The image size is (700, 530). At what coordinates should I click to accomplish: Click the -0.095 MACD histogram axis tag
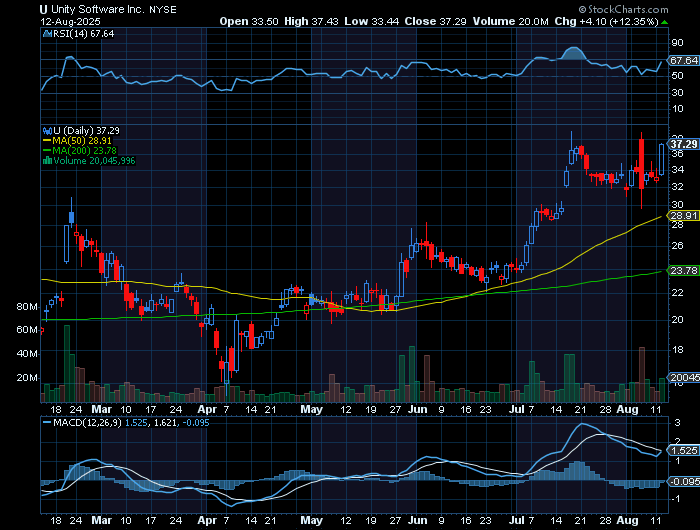[683, 481]
